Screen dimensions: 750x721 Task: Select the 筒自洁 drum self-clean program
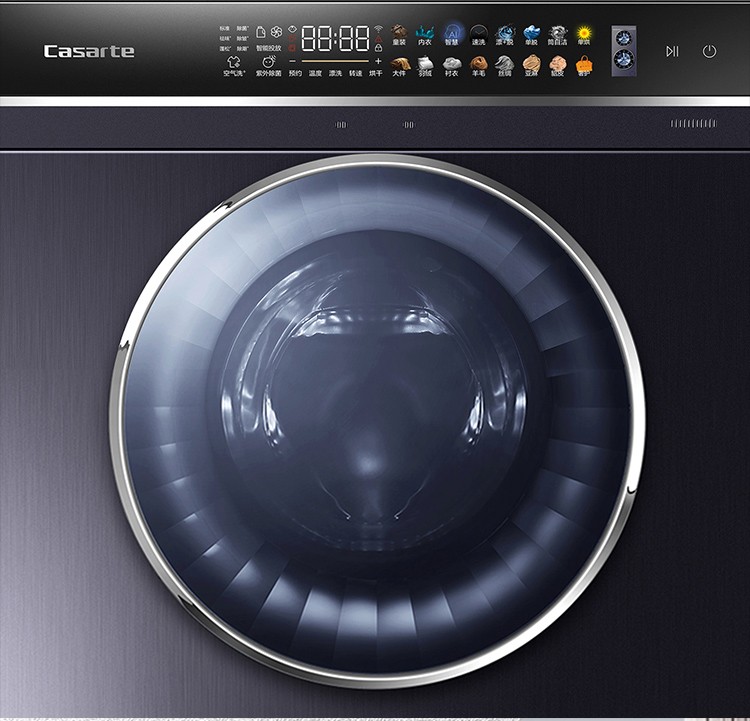558,35
